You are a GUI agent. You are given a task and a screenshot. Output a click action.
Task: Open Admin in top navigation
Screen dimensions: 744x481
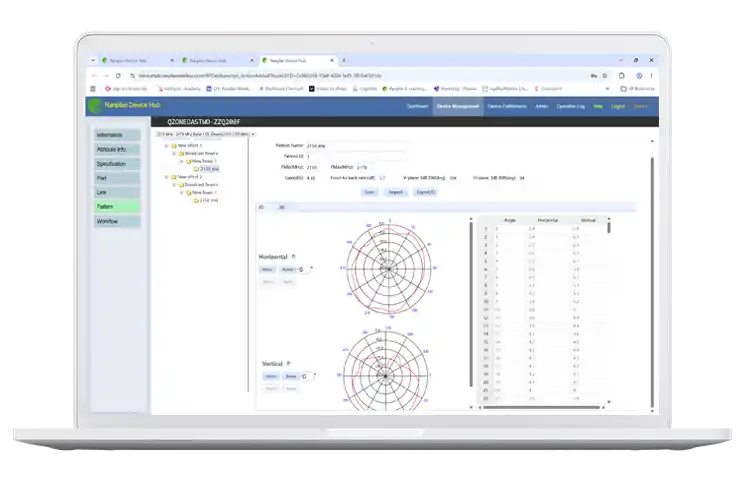pyautogui.click(x=542, y=106)
